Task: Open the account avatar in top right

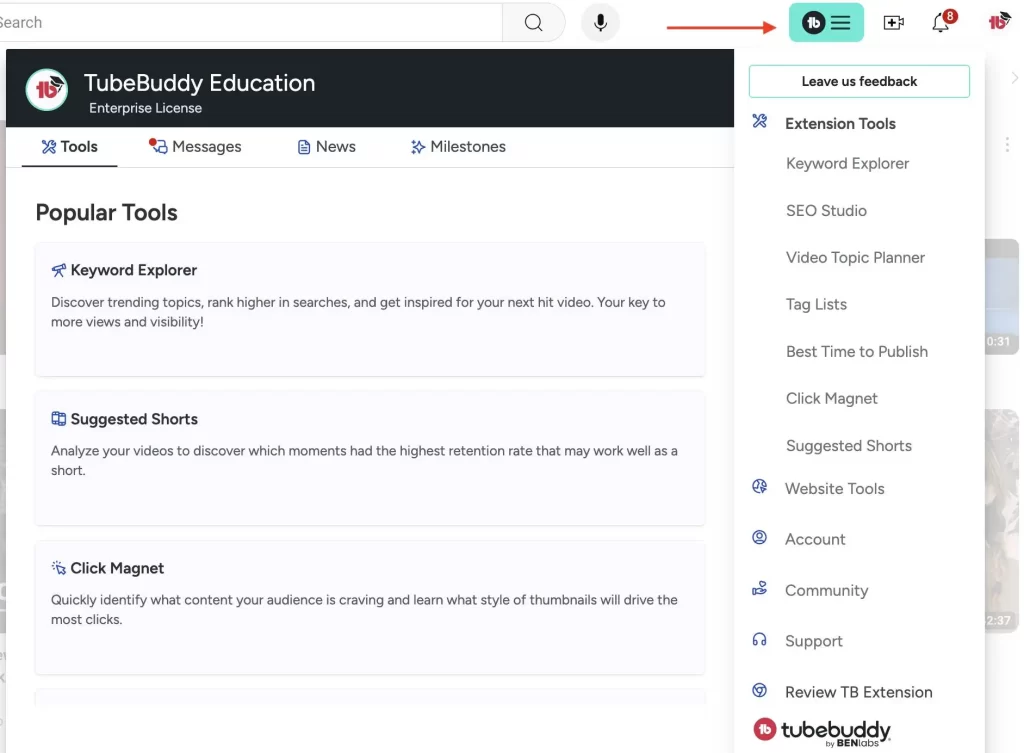Action: click(999, 22)
